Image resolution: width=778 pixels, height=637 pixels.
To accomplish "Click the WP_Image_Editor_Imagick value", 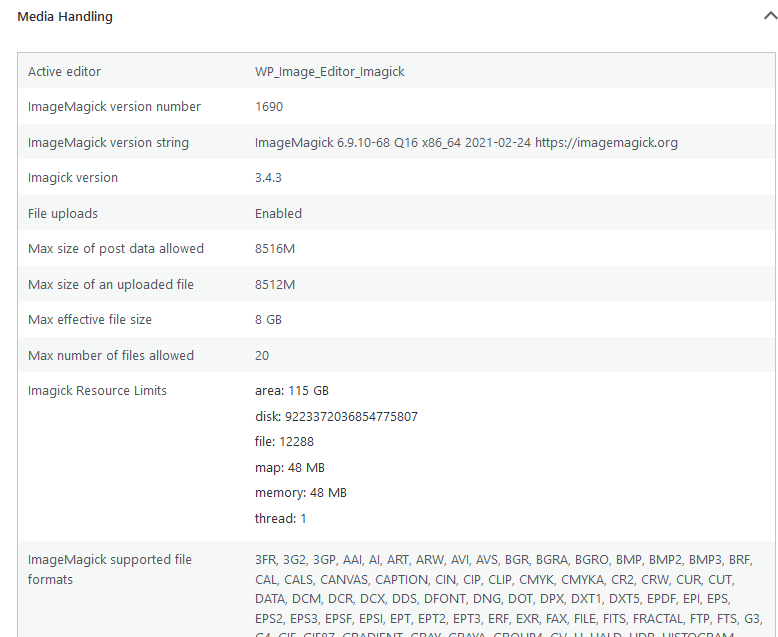I will [329, 71].
